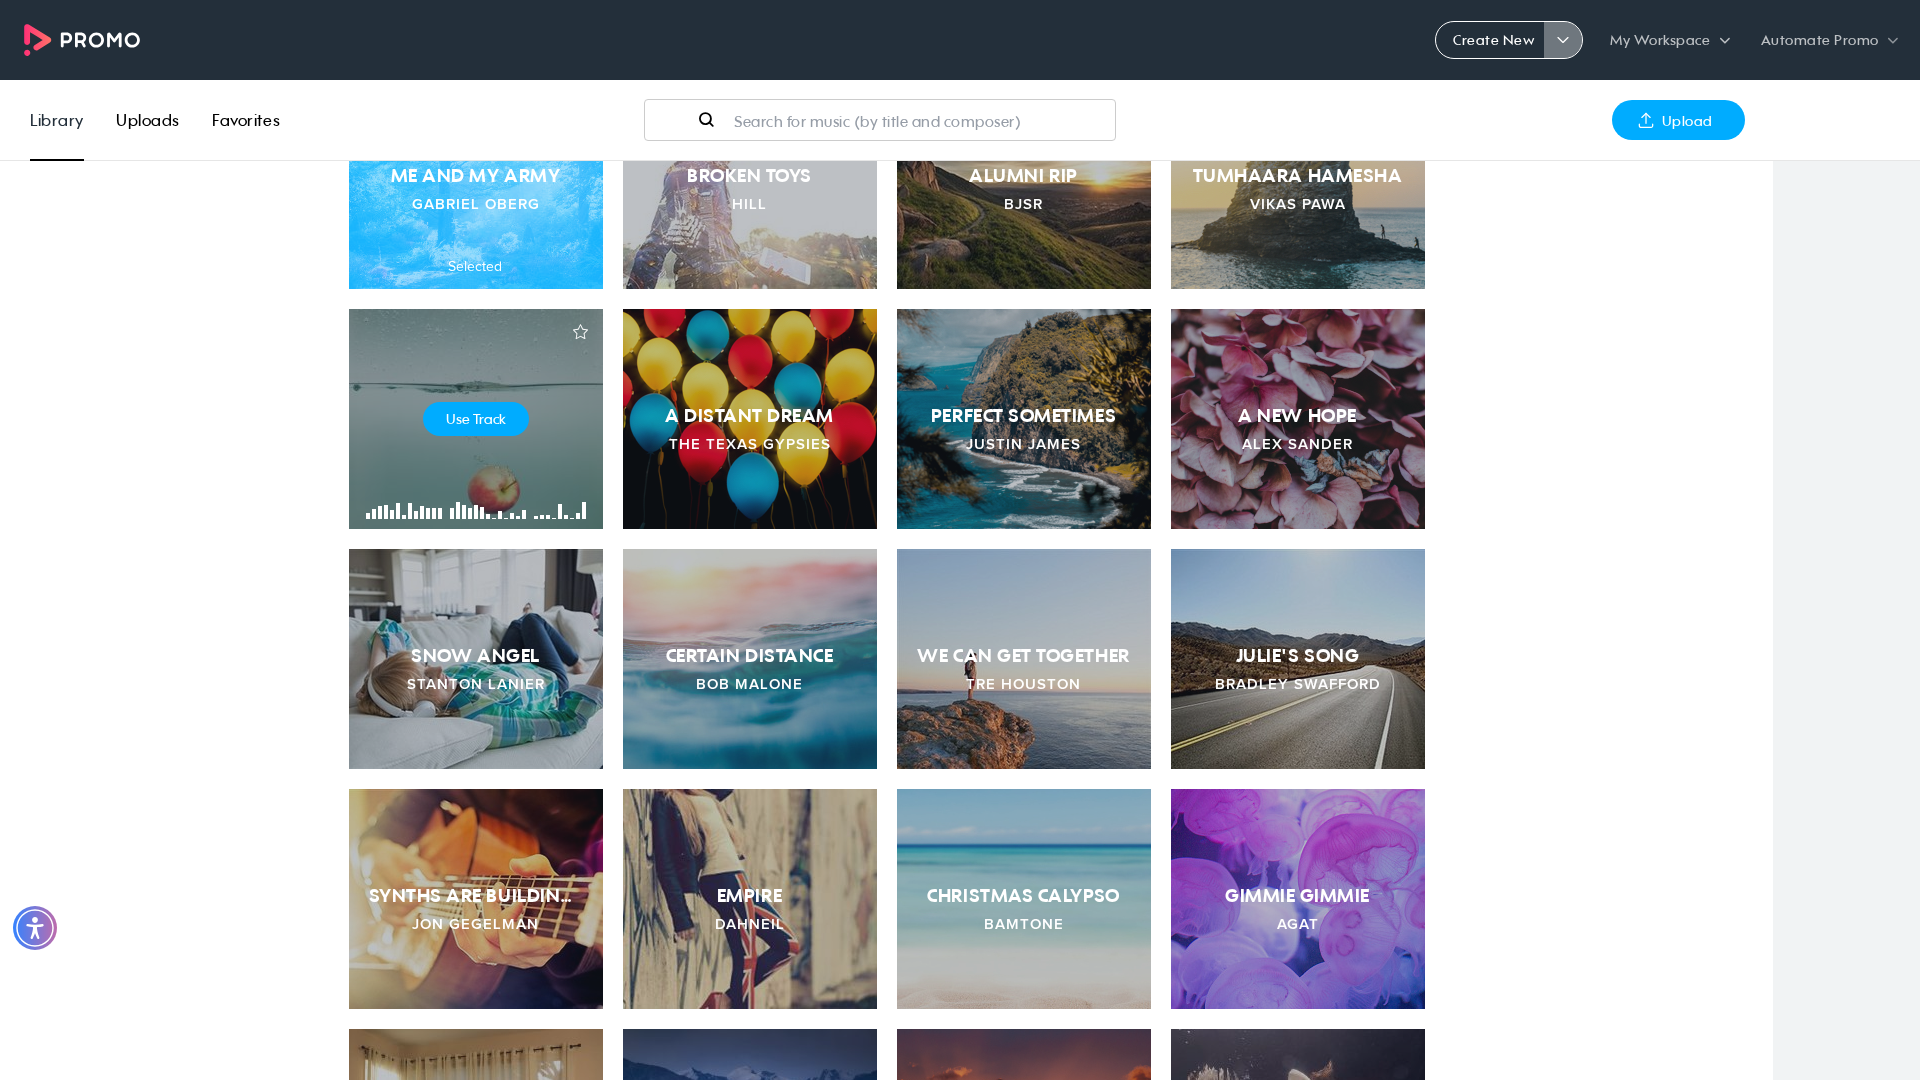This screenshot has width=1920, height=1080.
Task: Click the search magnifier icon
Action: coord(706,120)
